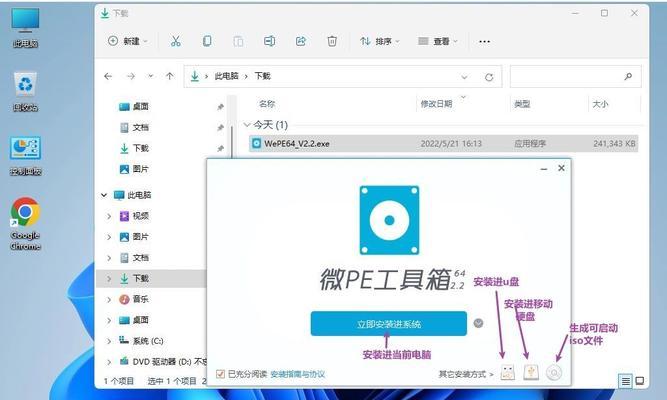Minimize the 微PE工具箱 installer window
The height and width of the screenshot is (400, 667).
click(x=544, y=169)
